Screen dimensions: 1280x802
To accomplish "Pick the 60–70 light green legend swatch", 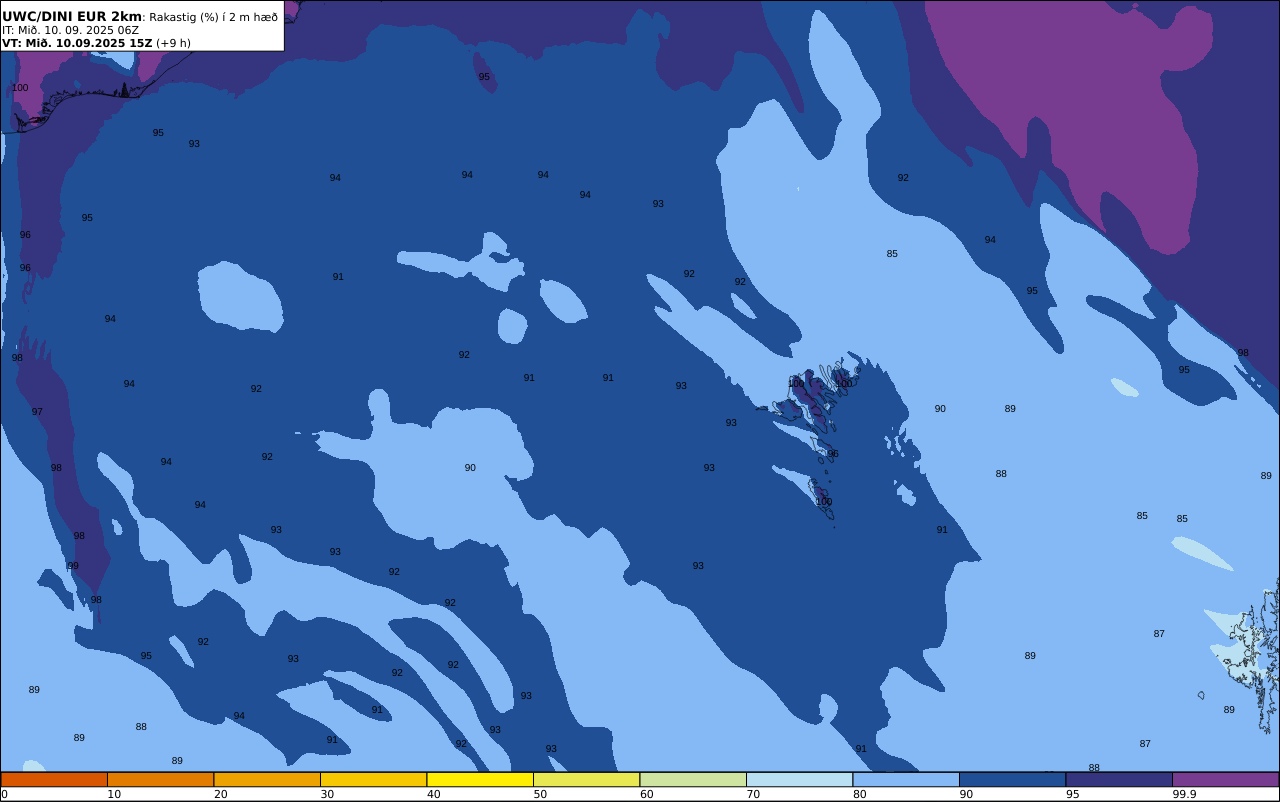I will [693, 779].
